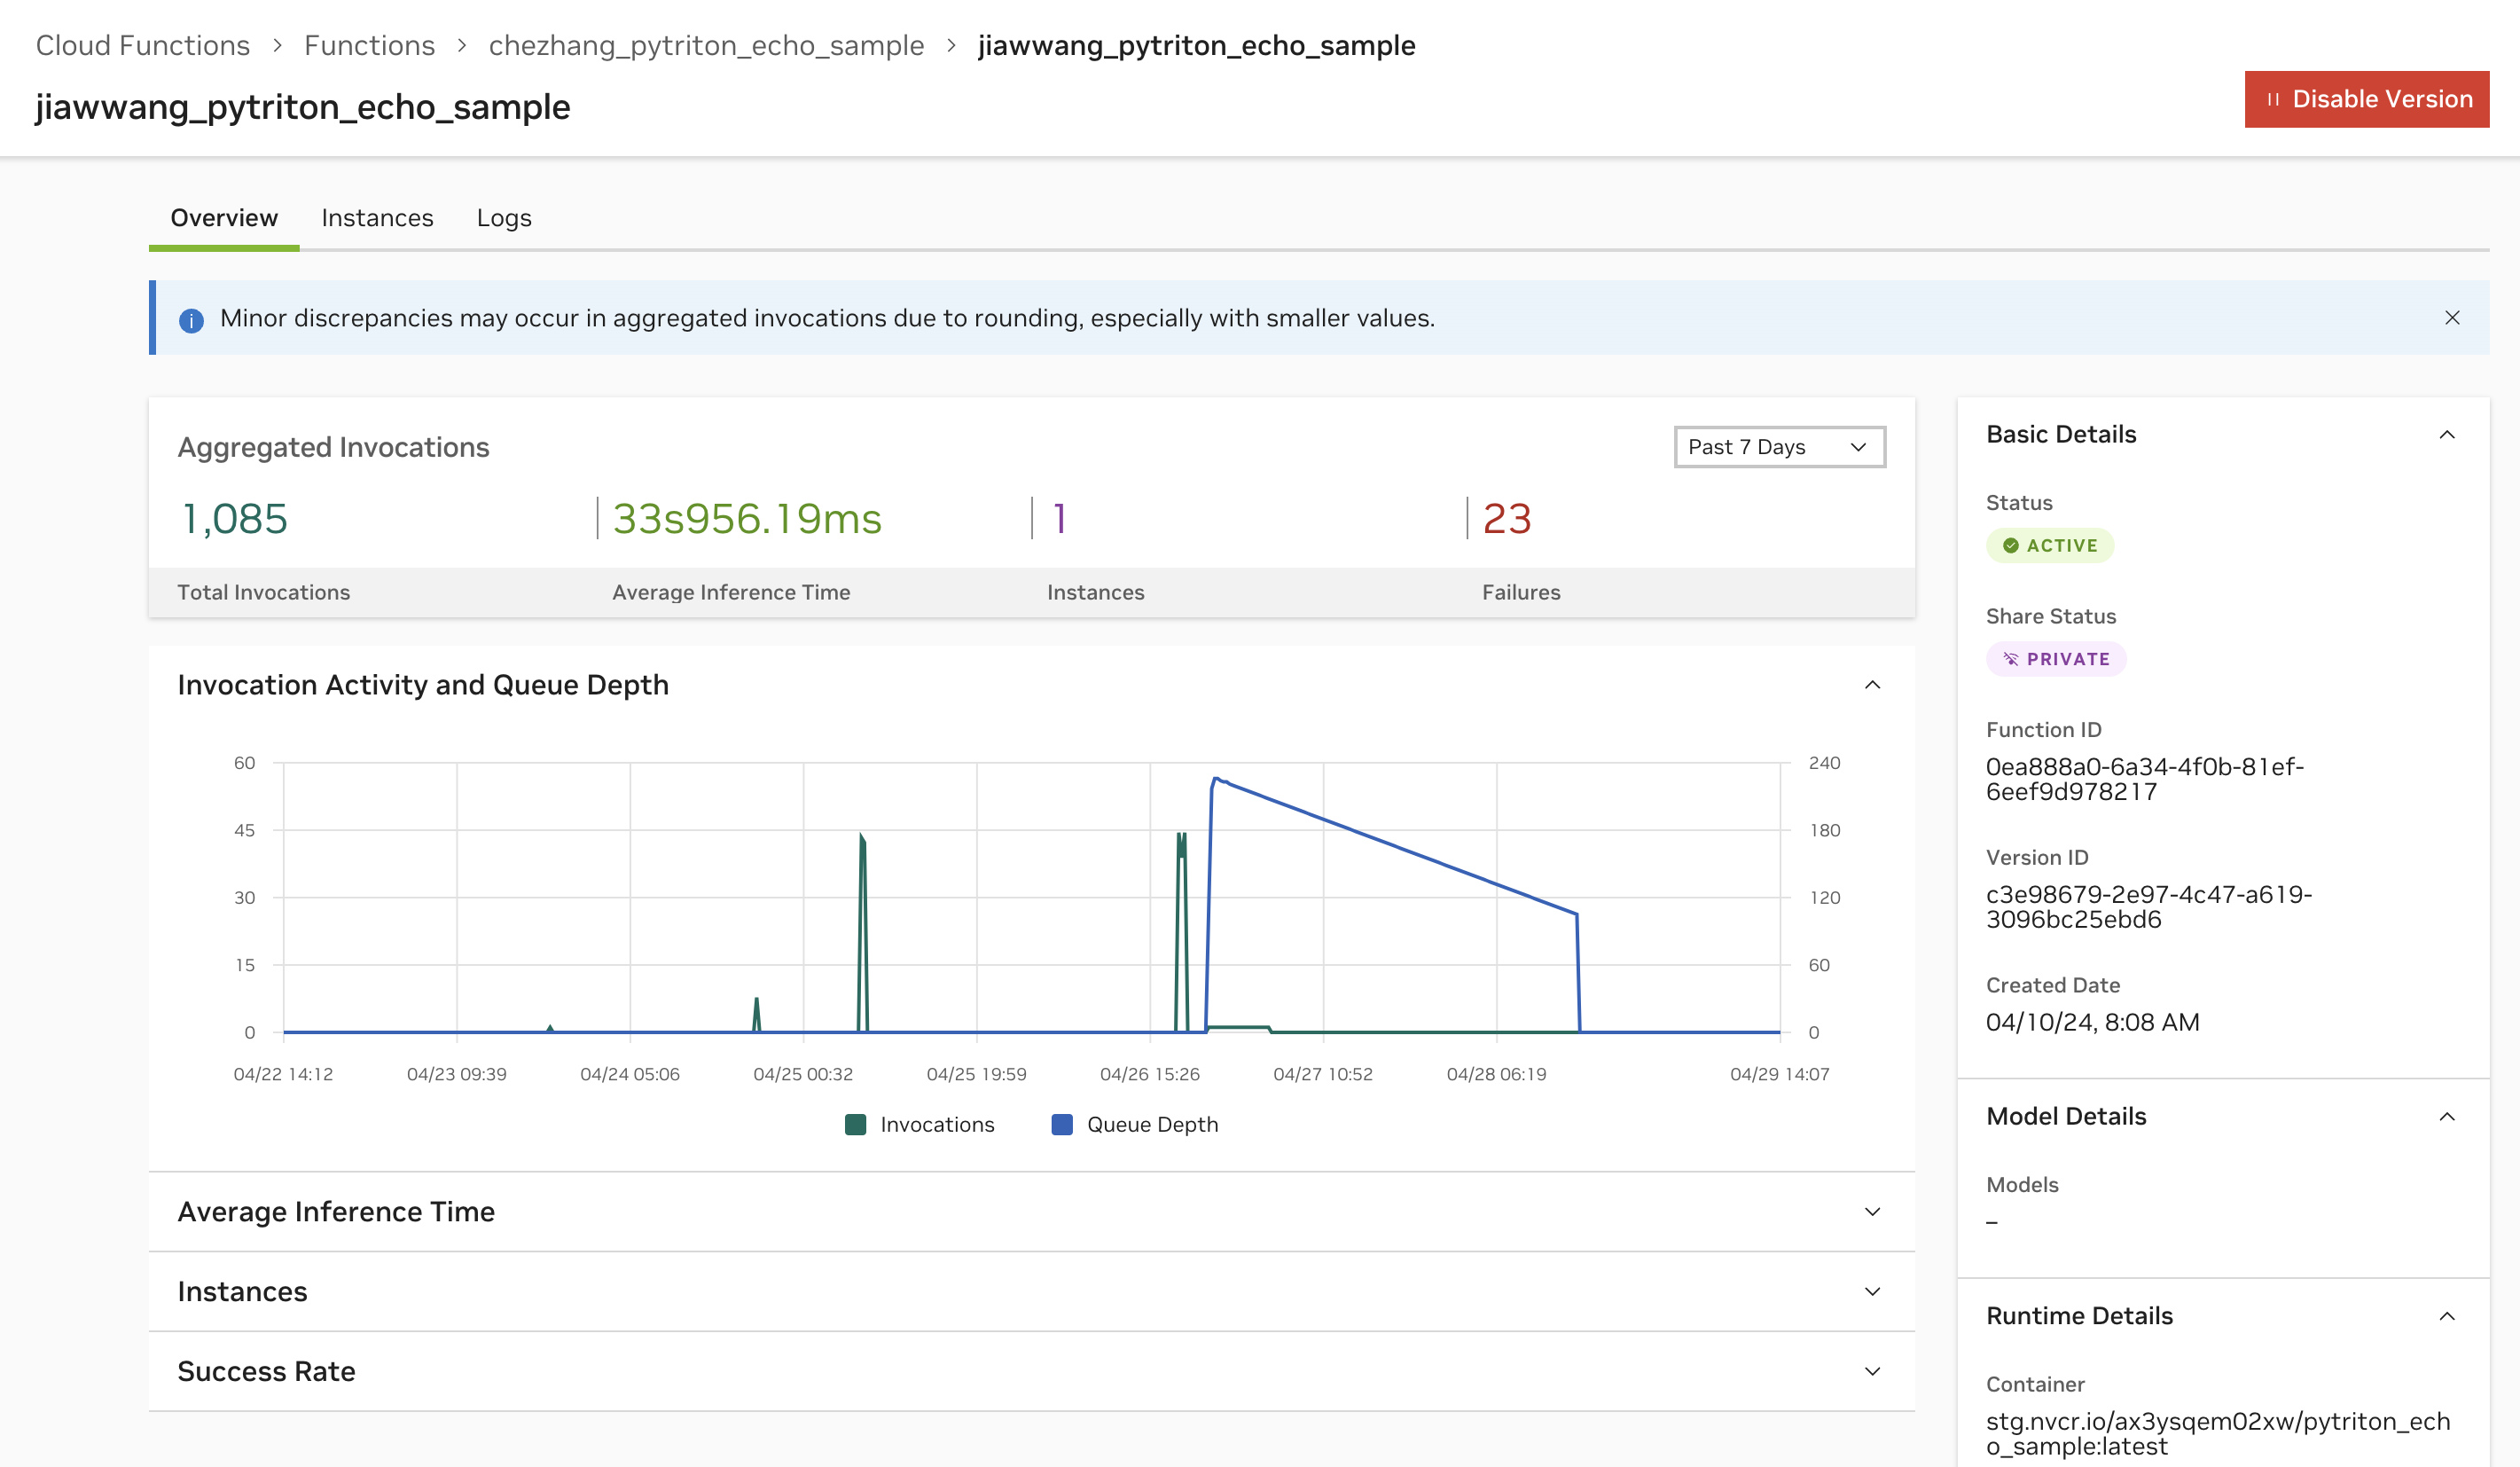Click the container path stg.nvcr.io text

2217,1434
